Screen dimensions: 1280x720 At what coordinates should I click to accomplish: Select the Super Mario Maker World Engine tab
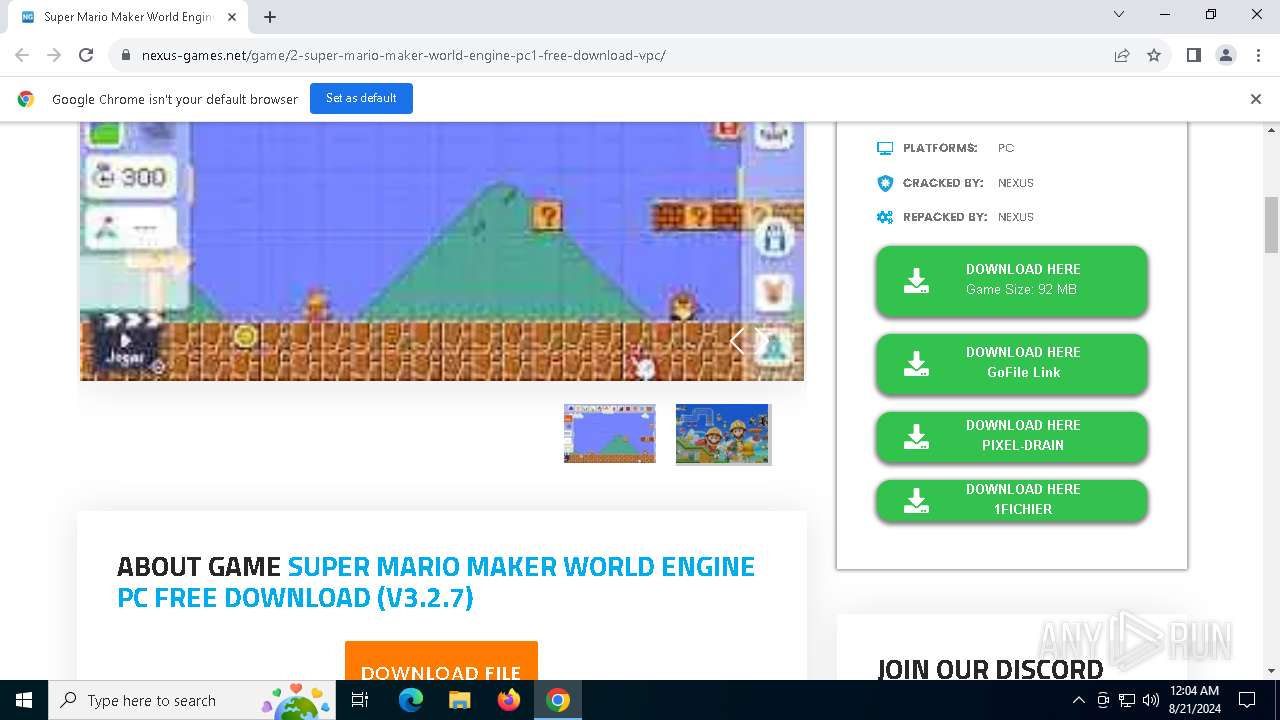pos(126,17)
